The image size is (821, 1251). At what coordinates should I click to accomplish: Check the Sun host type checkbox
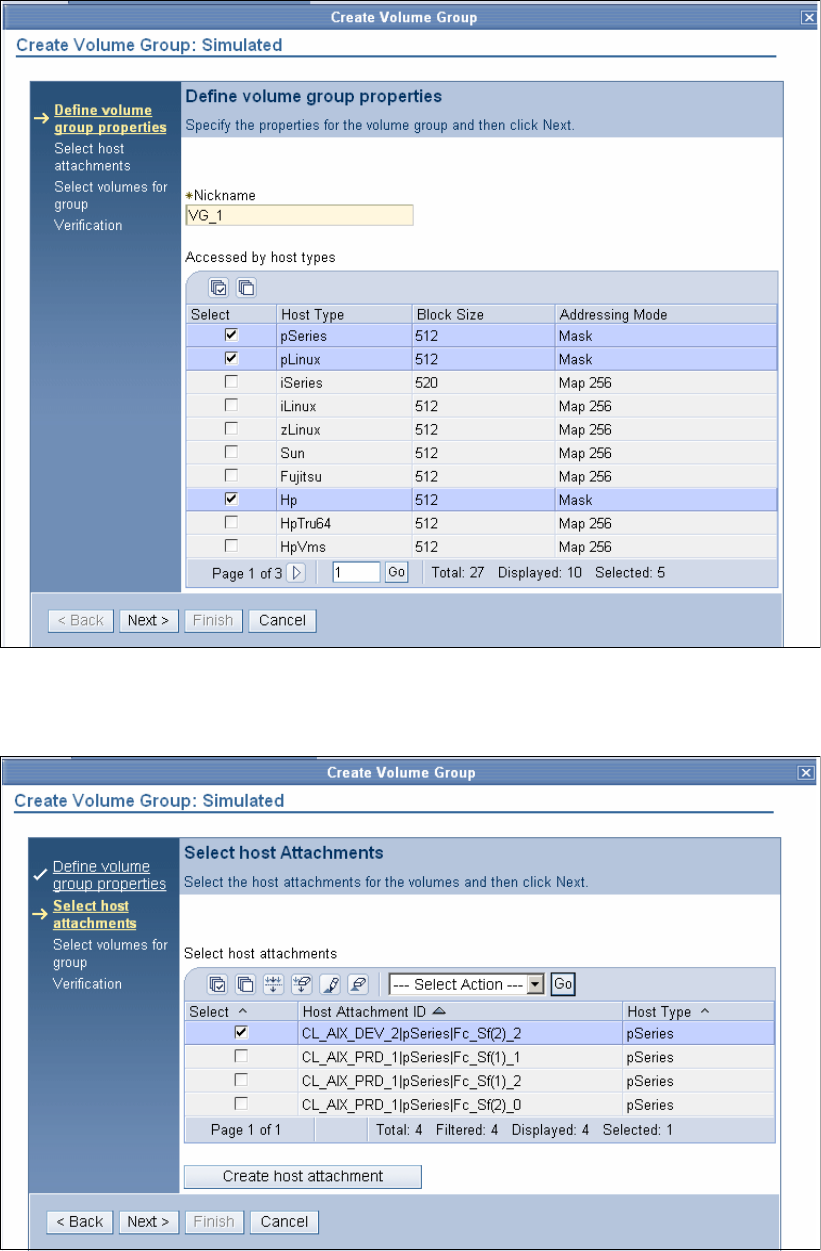(x=231, y=453)
